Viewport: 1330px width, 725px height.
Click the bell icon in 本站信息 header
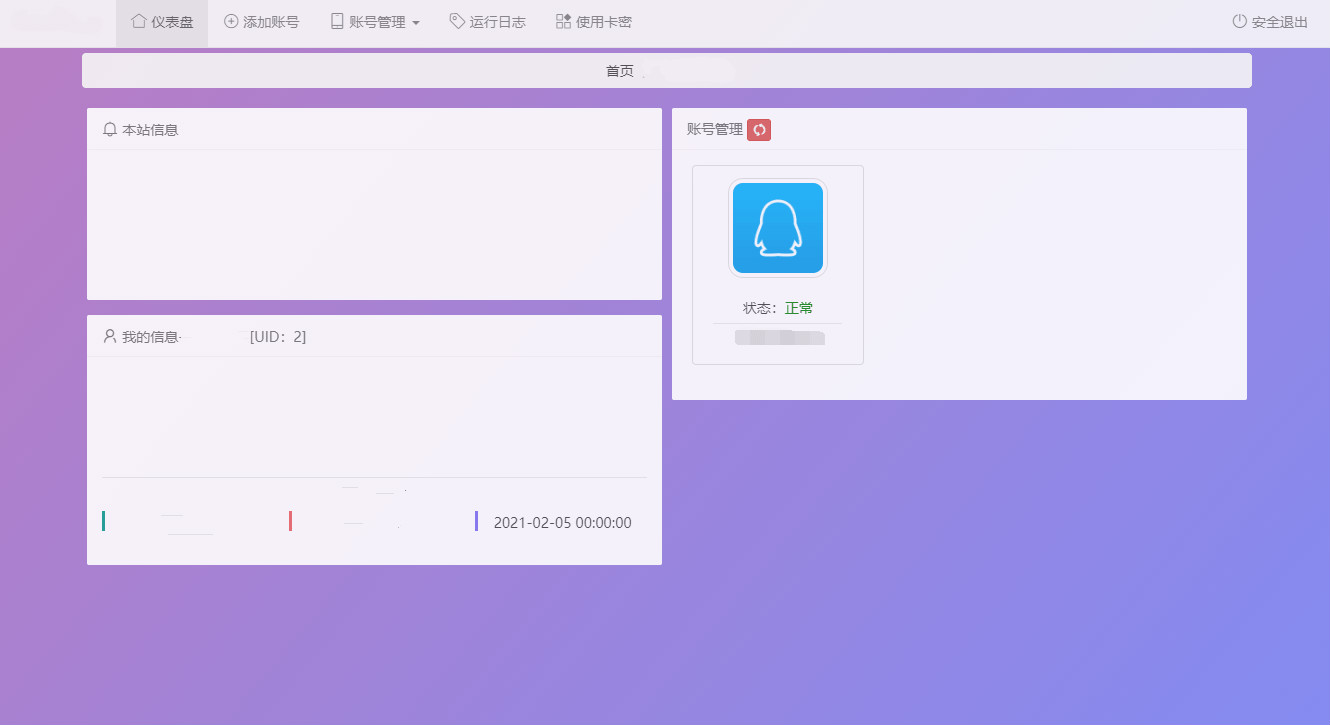tap(110, 129)
